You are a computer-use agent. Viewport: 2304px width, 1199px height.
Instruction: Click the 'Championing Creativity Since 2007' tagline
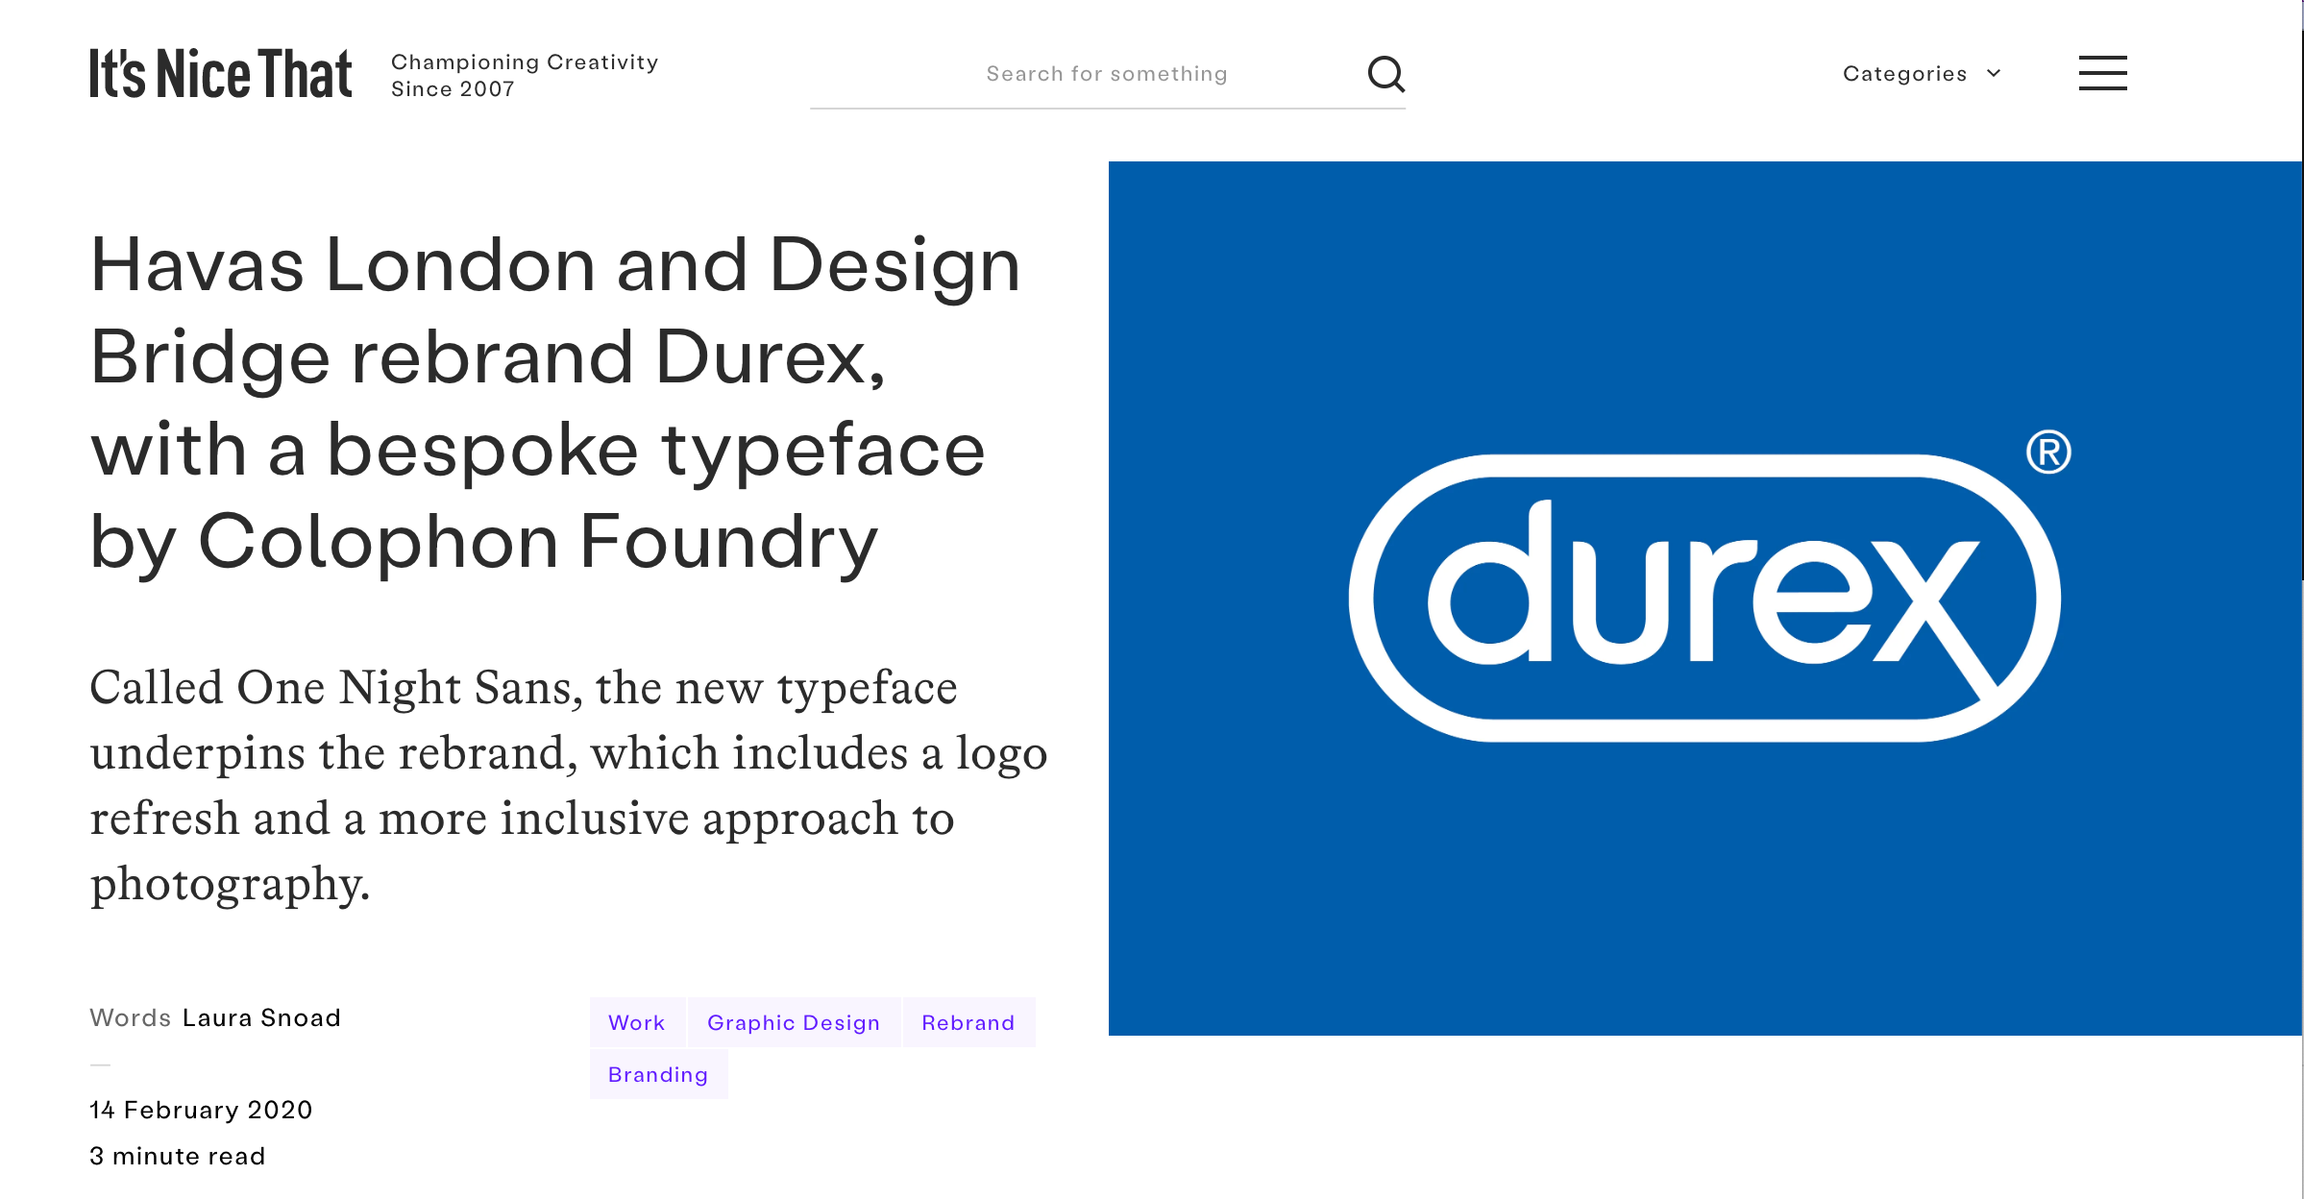tap(525, 75)
